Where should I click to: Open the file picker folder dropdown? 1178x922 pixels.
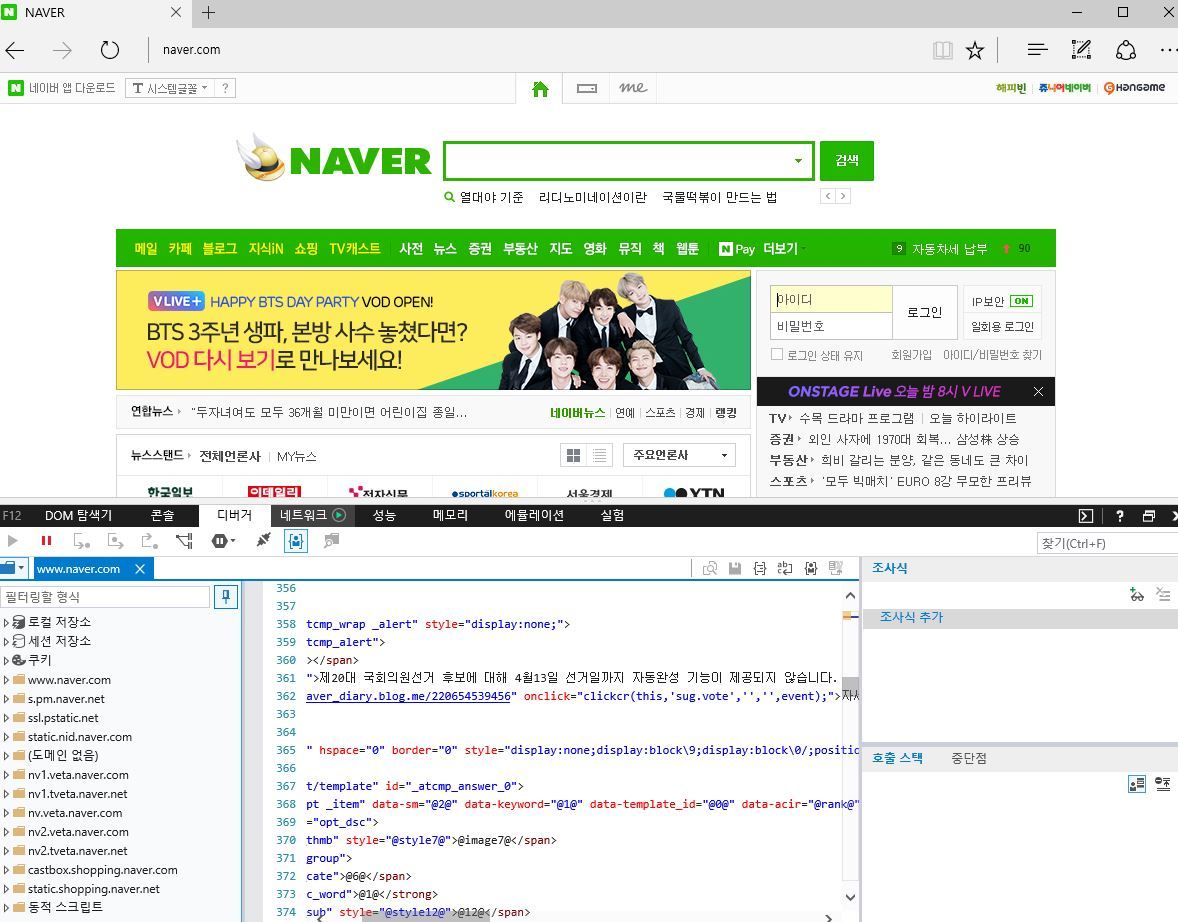click(14, 568)
